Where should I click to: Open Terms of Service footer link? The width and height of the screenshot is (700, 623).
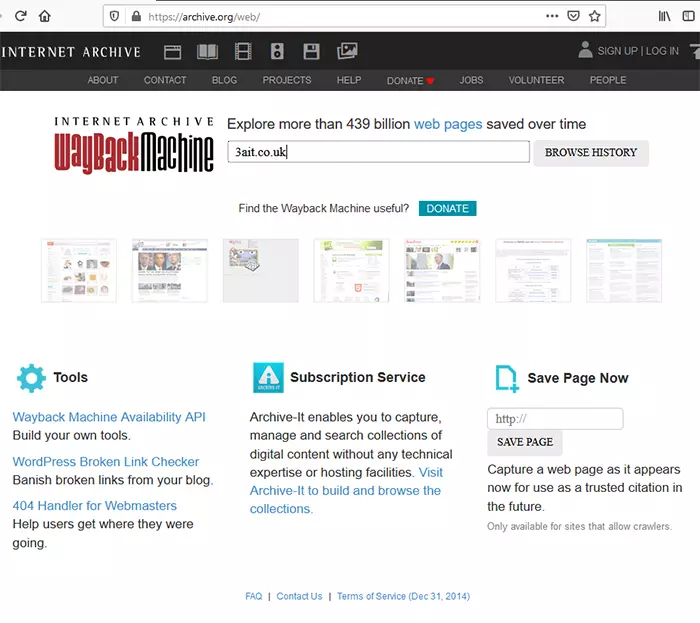click(403, 596)
